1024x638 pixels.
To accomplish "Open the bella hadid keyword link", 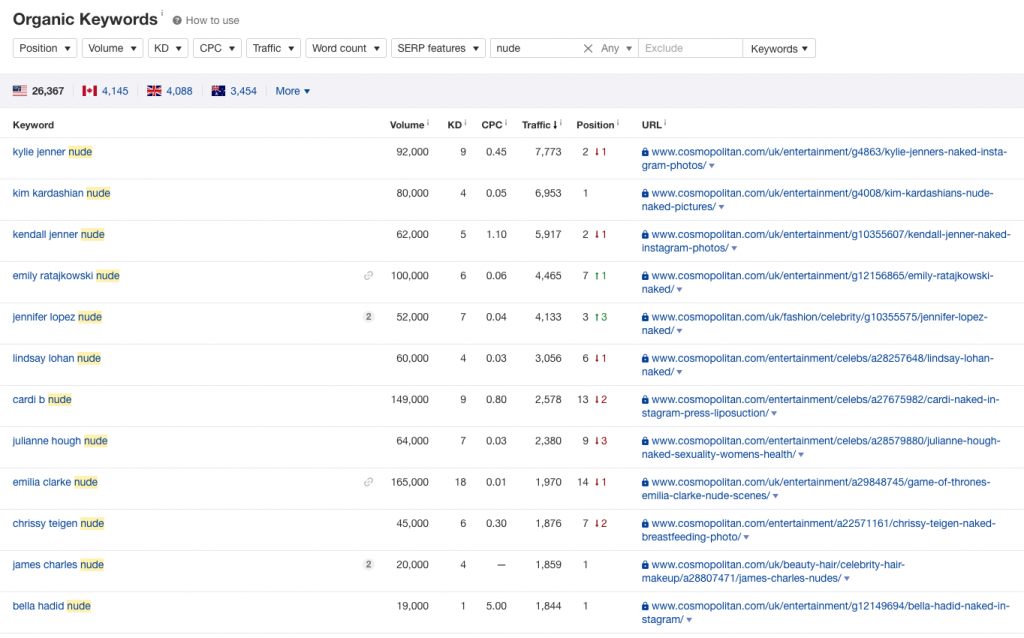I will click(52, 606).
